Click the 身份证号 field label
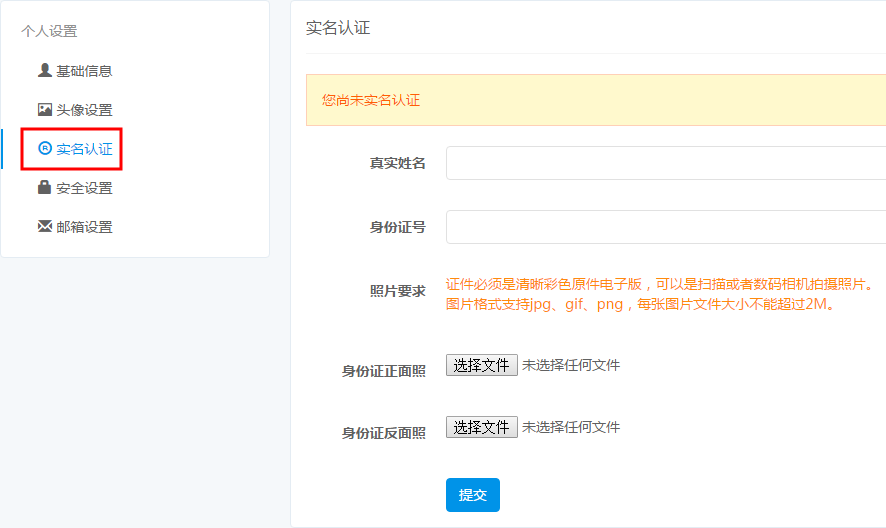The width and height of the screenshot is (886, 528). click(x=397, y=227)
